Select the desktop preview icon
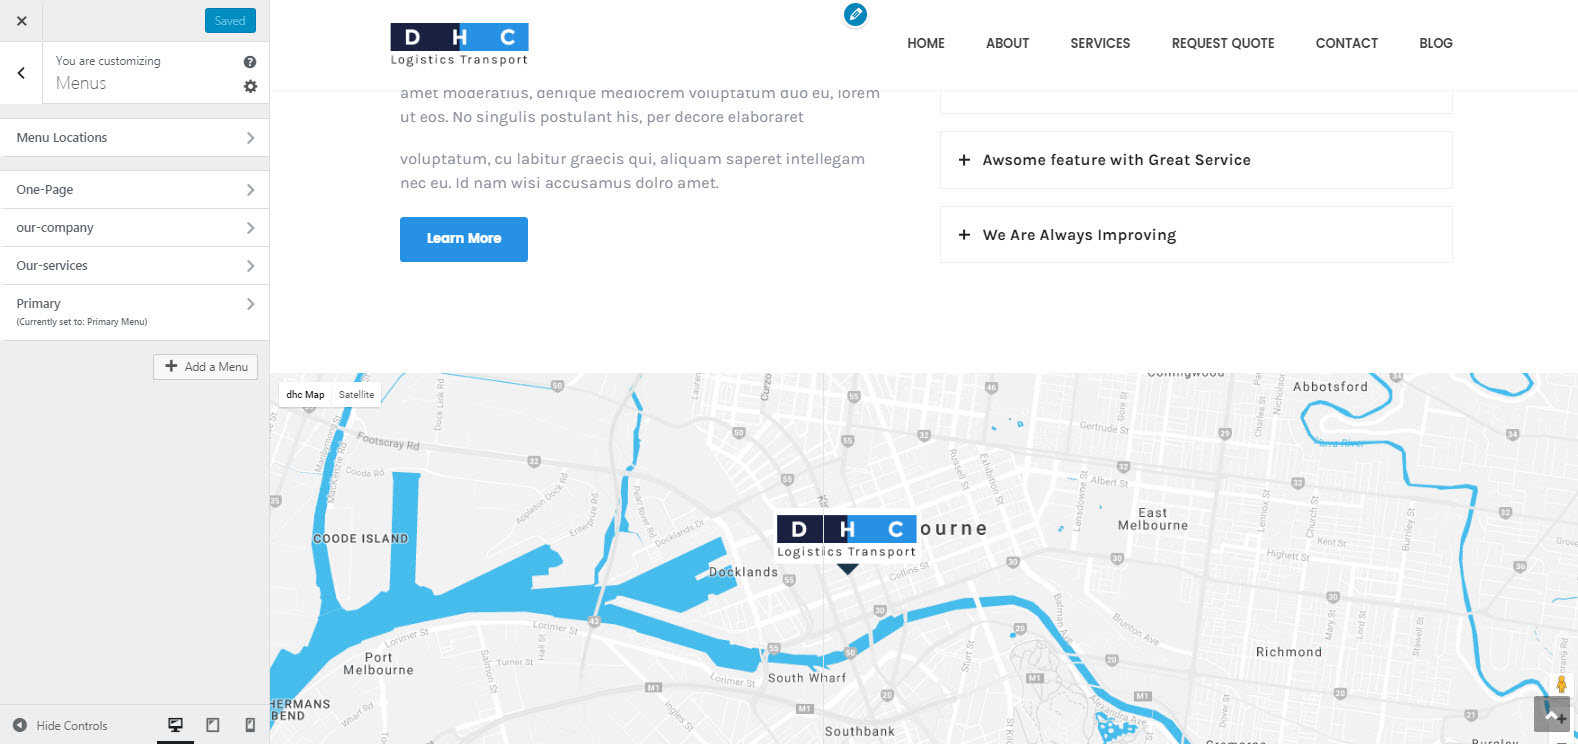This screenshot has height=744, width=1578. [x=176, y=725]
